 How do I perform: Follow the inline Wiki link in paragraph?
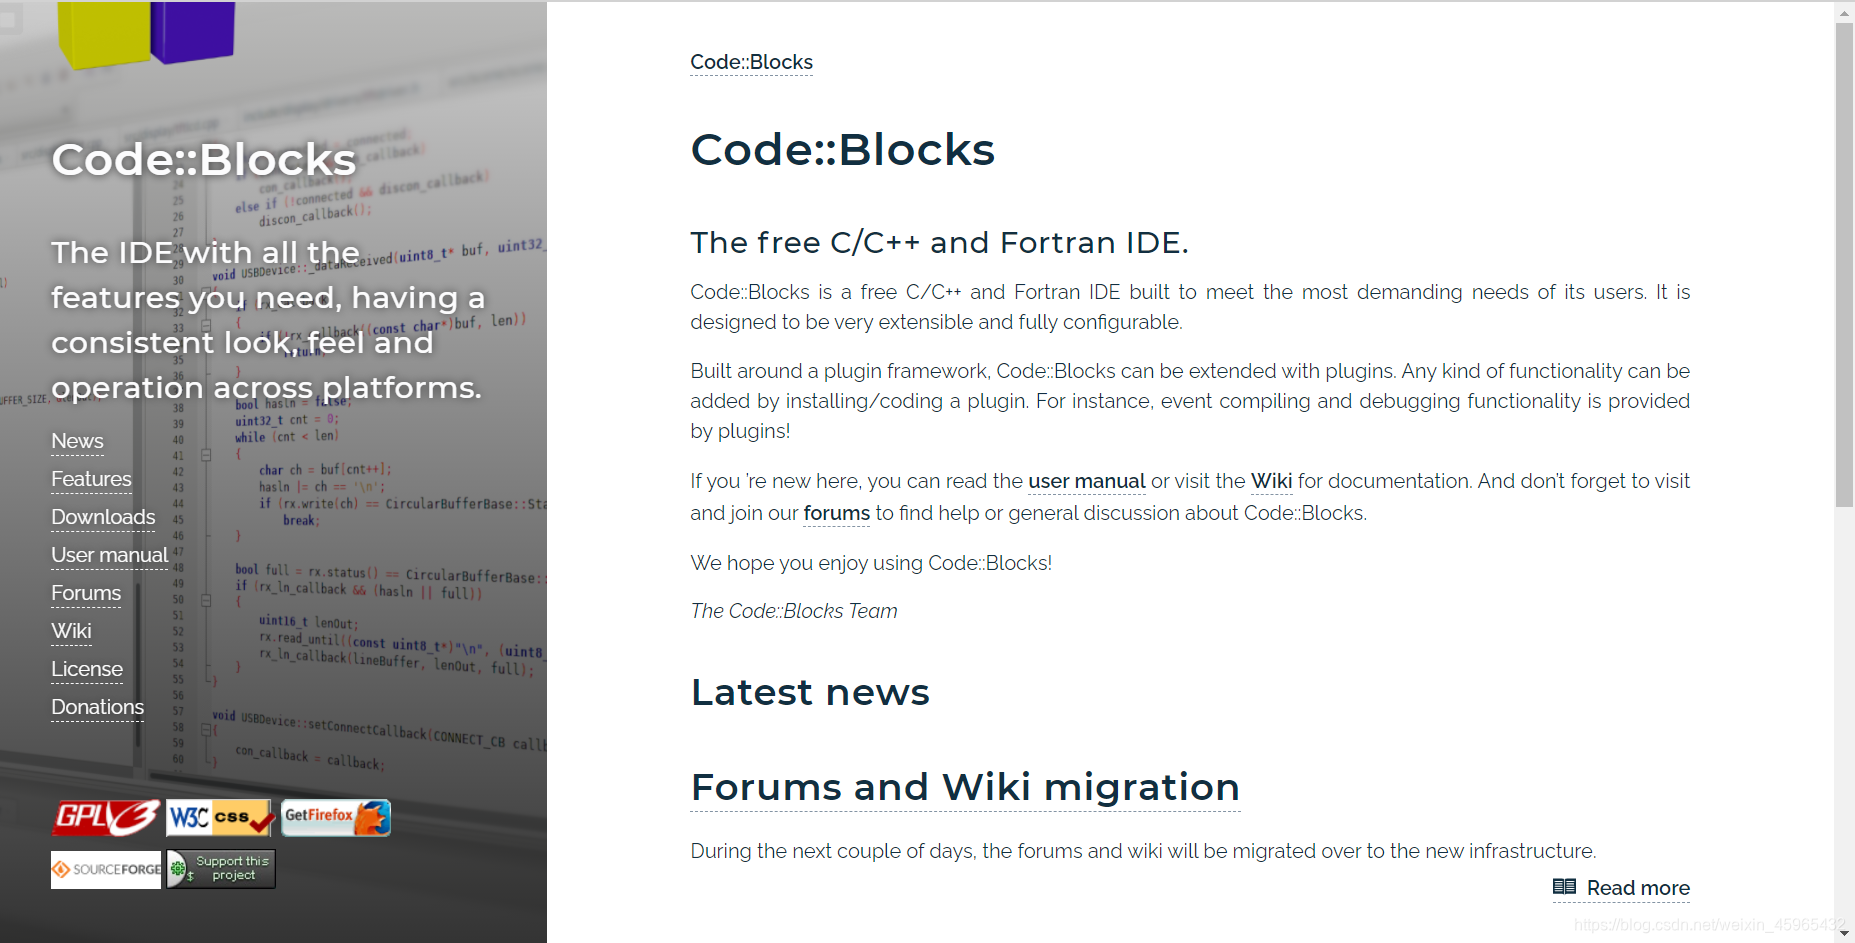(x=1271, y=481)
